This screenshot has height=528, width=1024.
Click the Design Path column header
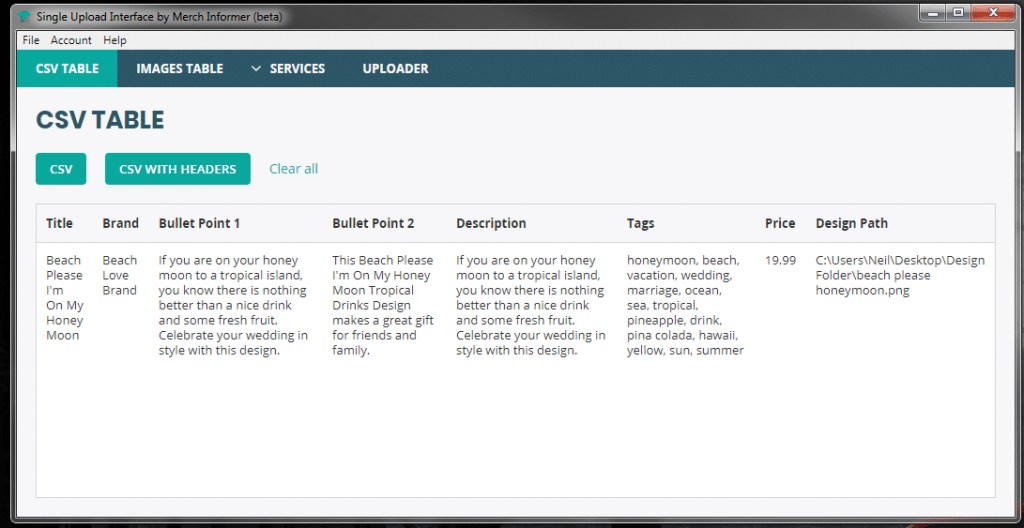click(x=852, y=223)
